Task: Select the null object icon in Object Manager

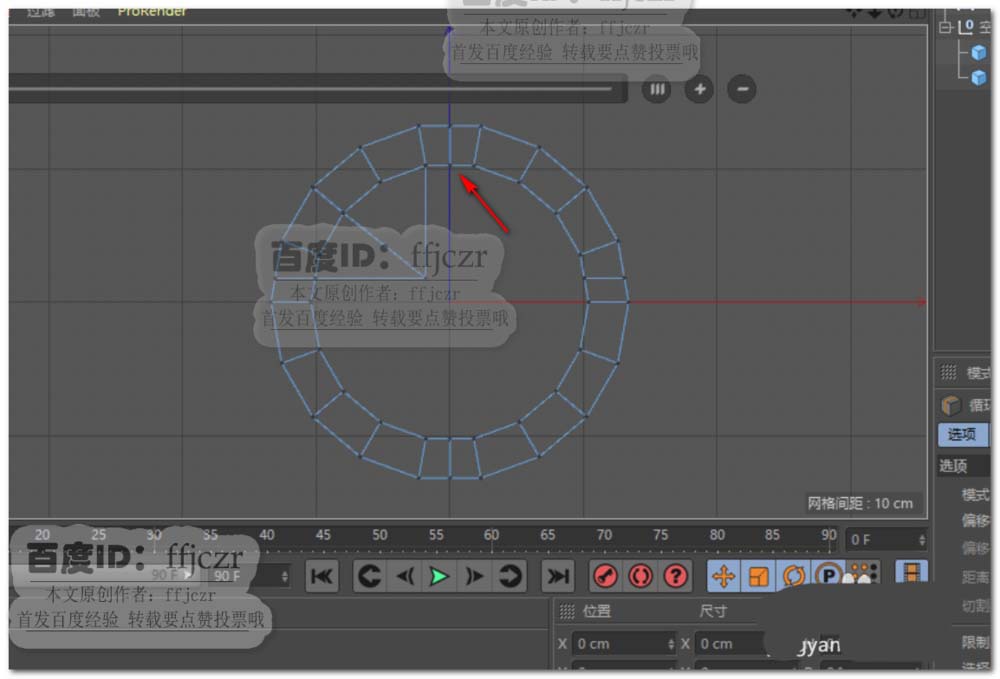Action: click(x=966, y=27)
